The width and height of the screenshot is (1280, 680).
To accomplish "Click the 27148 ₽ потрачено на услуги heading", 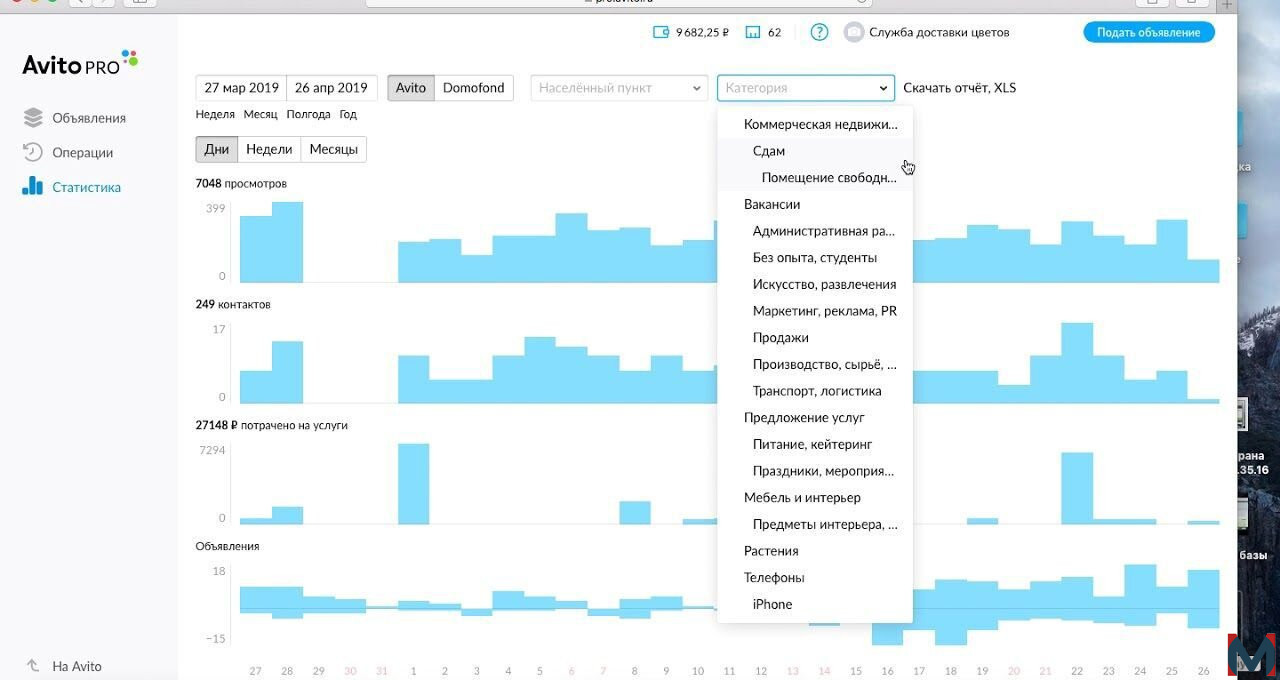I will 272,425.
